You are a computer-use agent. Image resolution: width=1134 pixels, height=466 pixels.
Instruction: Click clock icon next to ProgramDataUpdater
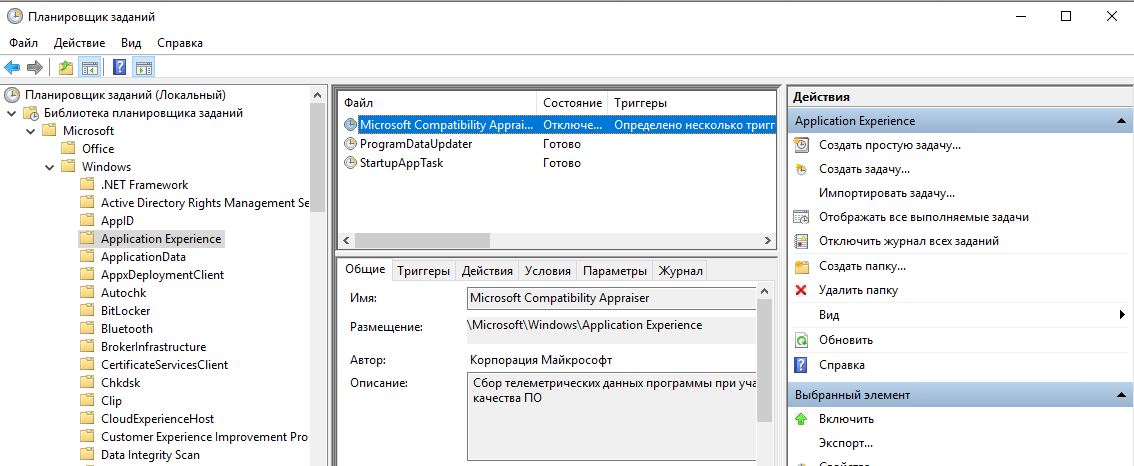point(350,144)
